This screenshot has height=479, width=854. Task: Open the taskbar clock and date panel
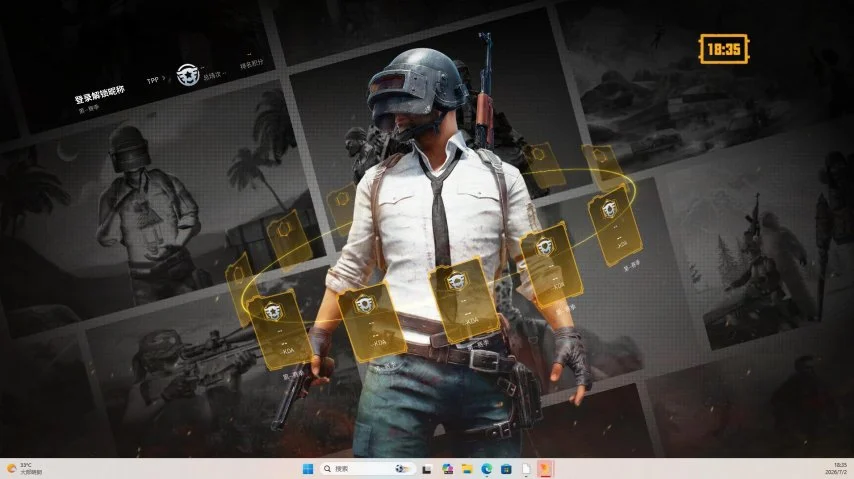837,469
